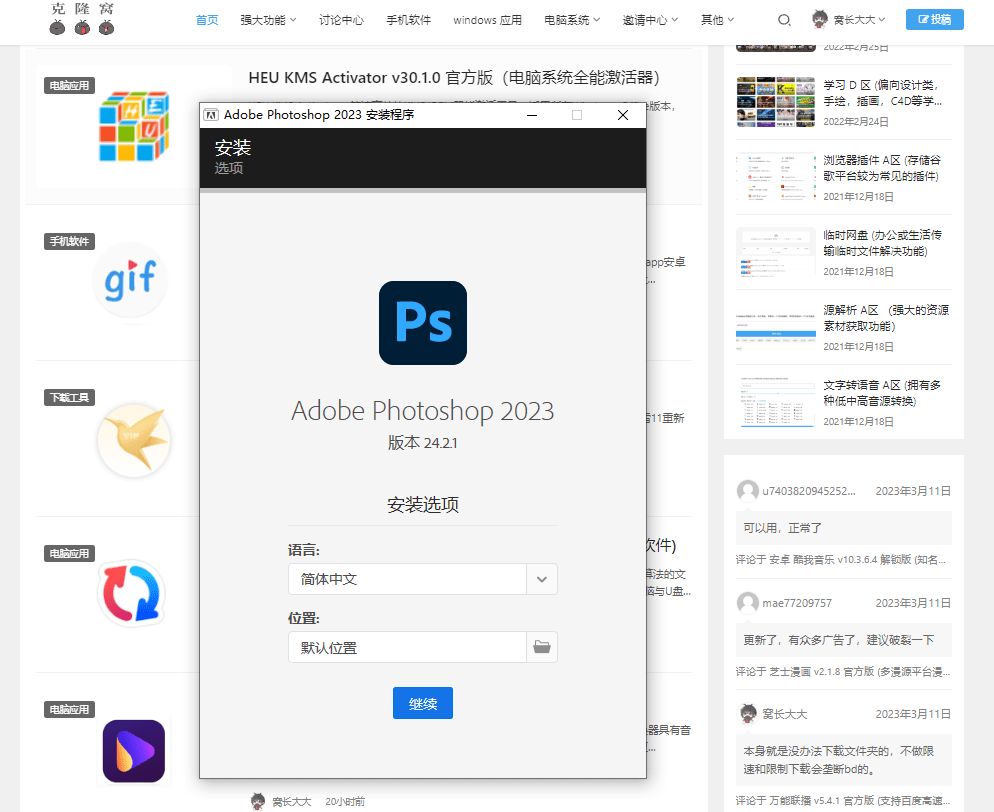Click the Photoshop Ps logo icon
The width and height of the screenshot is (994, 812).
[422, 323]
